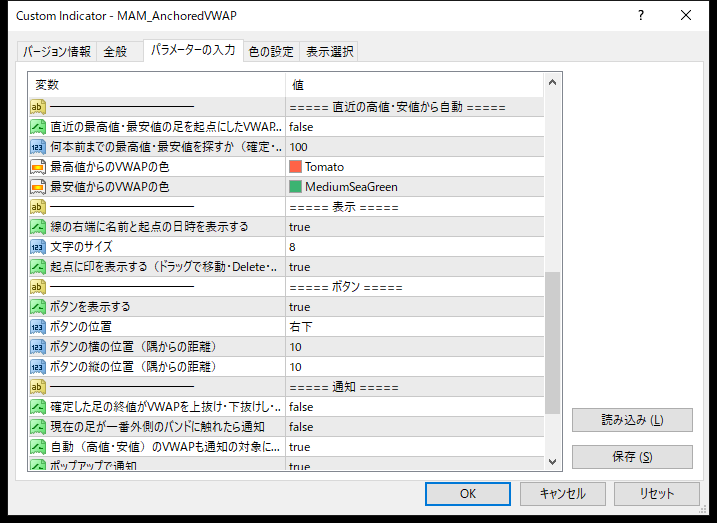Click the 保存 (S) button

[x=632, y=457]
